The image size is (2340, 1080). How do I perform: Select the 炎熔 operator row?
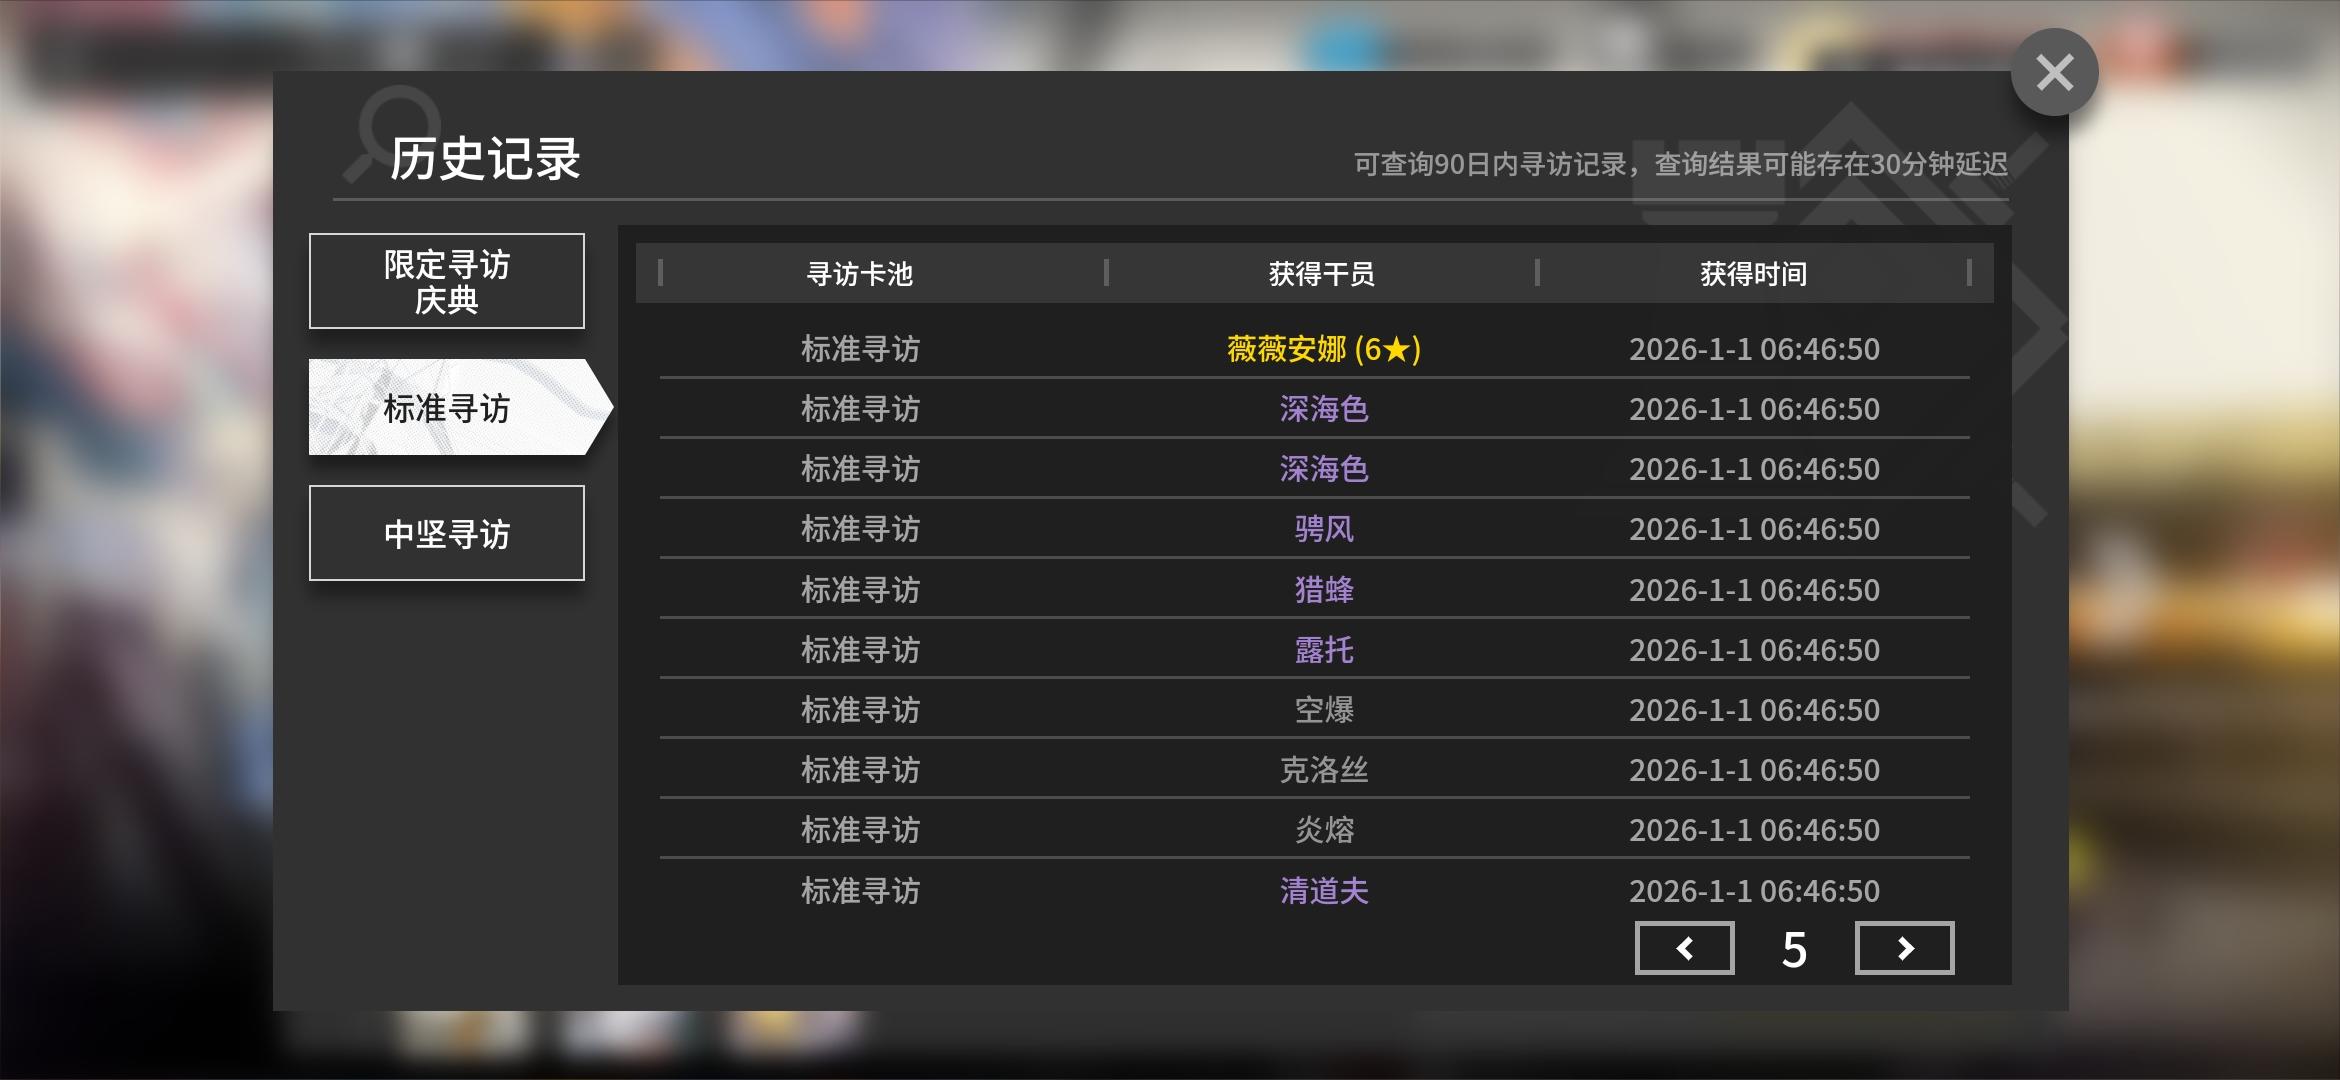1322,830
